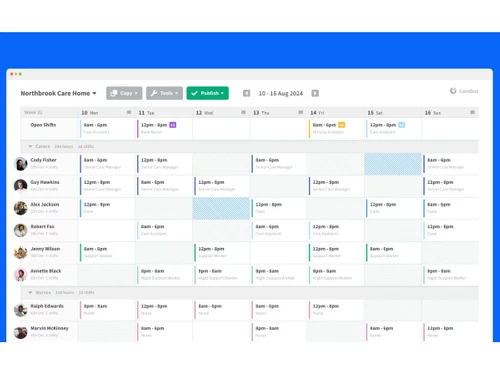Viewport: 500px width, 375px height.
Task: Open the day menu icon for 10 Mon
Action: click(x=129, y=112)
